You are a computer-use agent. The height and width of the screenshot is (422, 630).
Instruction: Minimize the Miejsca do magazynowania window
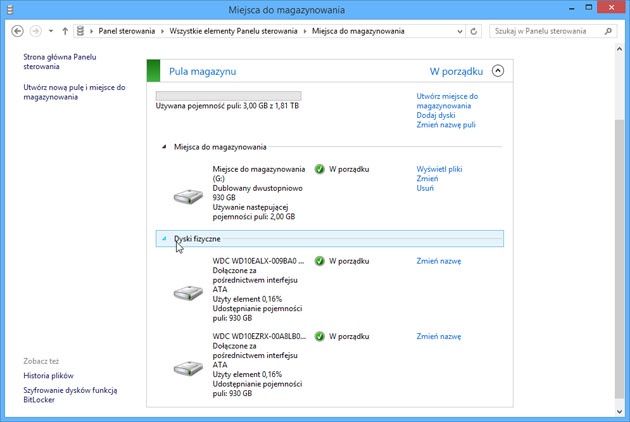(571, 8)
